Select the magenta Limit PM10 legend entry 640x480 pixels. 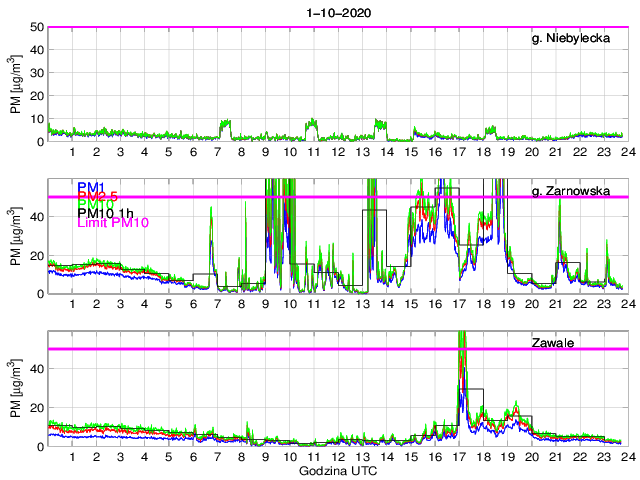[113, 223]
